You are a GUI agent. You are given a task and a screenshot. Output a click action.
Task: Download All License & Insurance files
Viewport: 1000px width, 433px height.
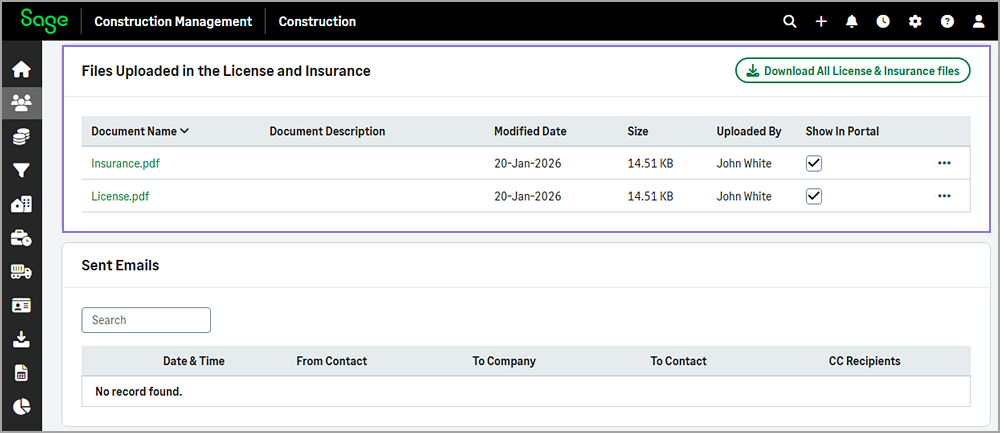pyautogui.click(x=852, y=71)
